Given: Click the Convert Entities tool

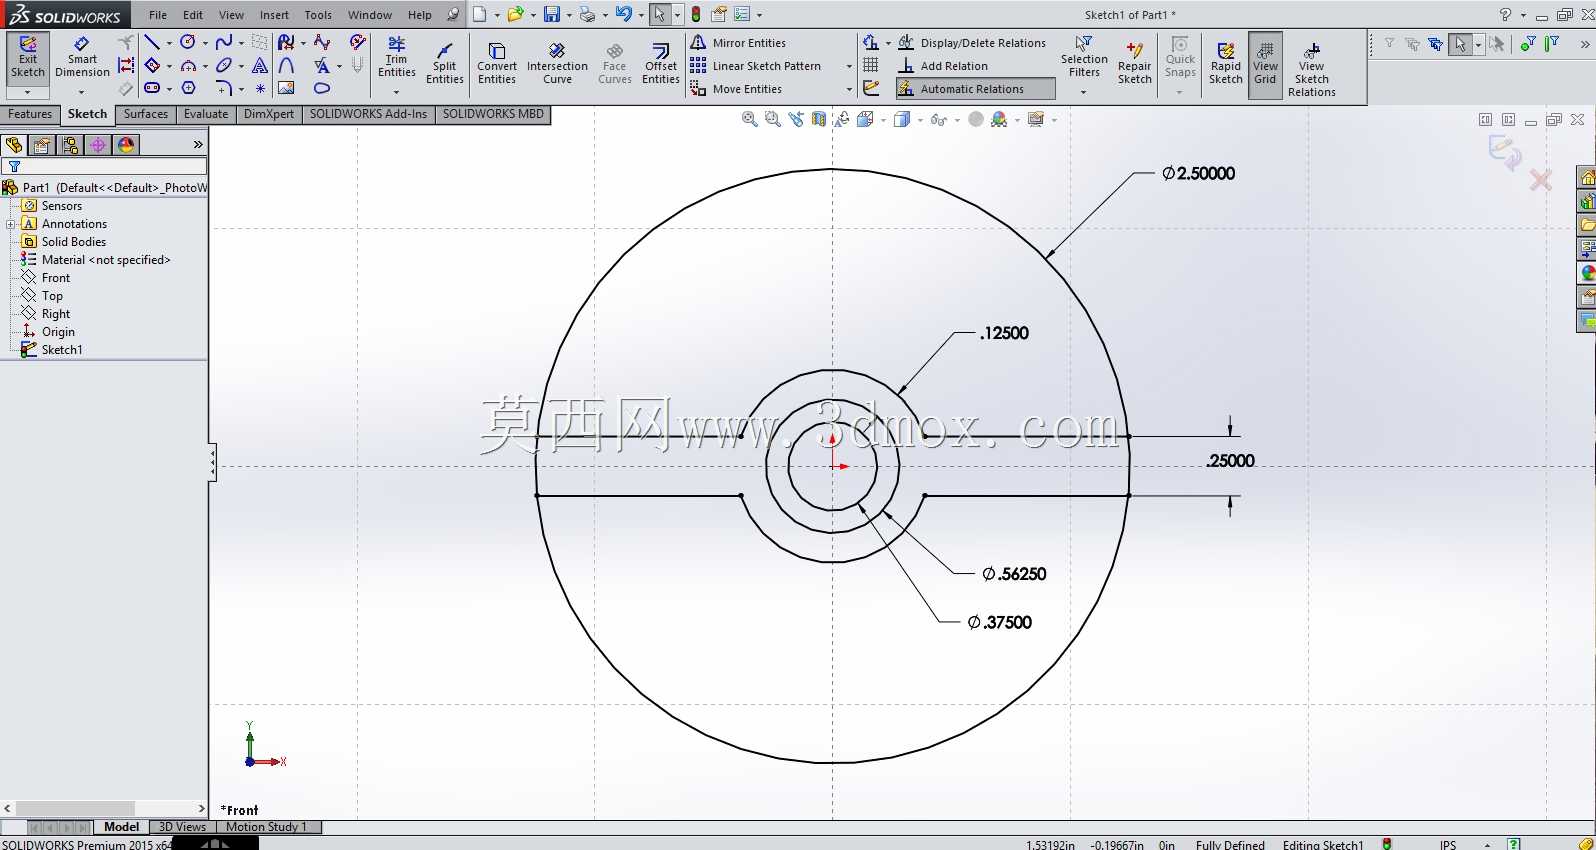Looking at the screenshot, I should 497,63.
